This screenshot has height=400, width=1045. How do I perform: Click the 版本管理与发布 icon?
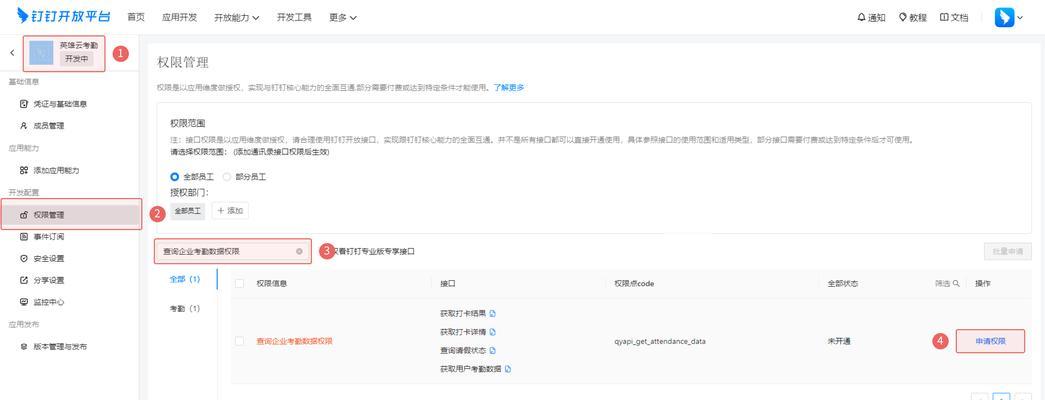[x=24, y=347]
